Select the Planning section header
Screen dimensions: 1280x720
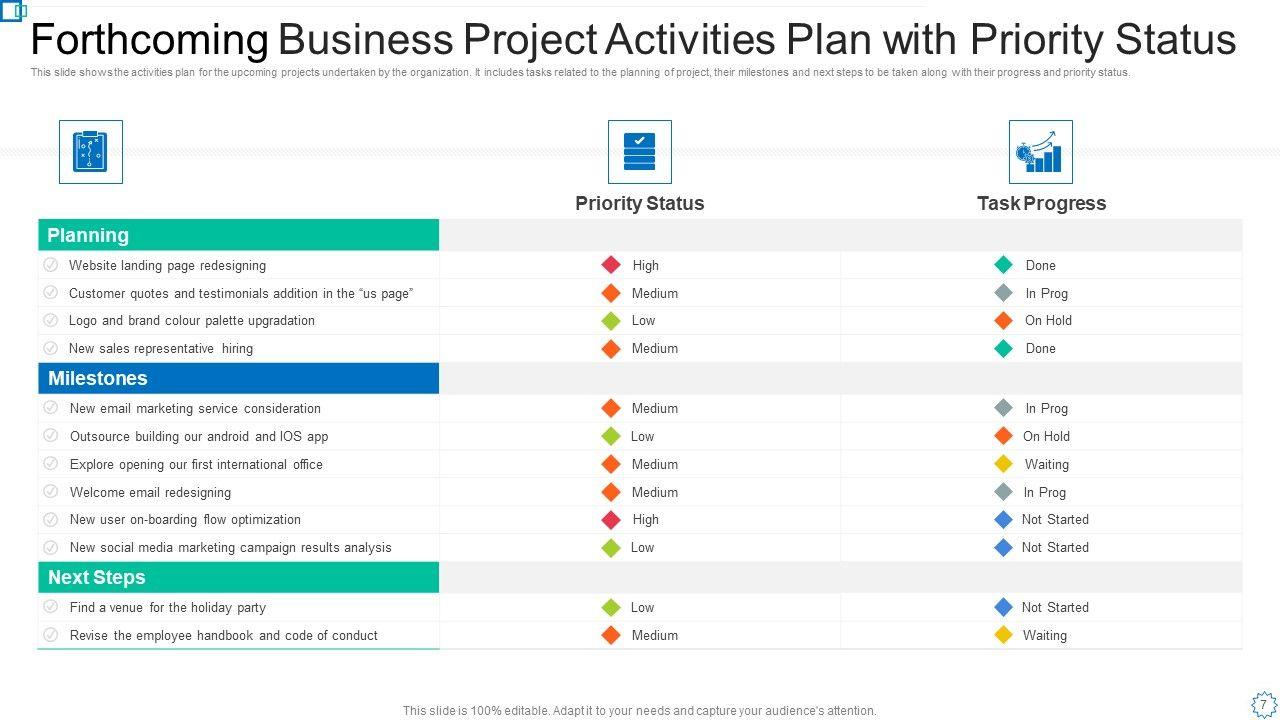pos(238,235)
